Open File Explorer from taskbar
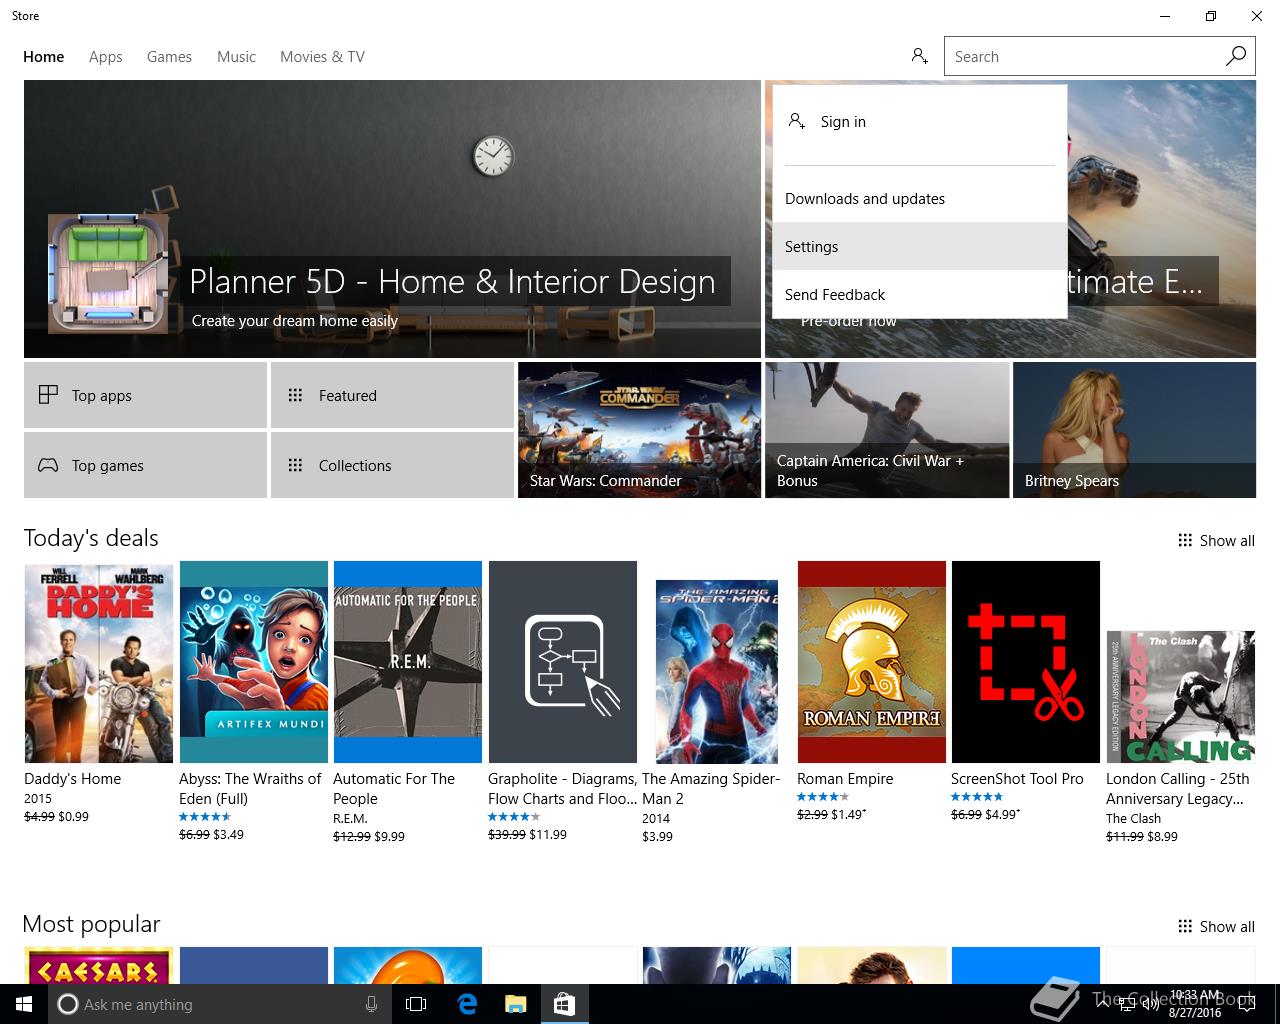Image resolution: width=1280 pixels, height=1024 pixels. (x=515, y=1004)
